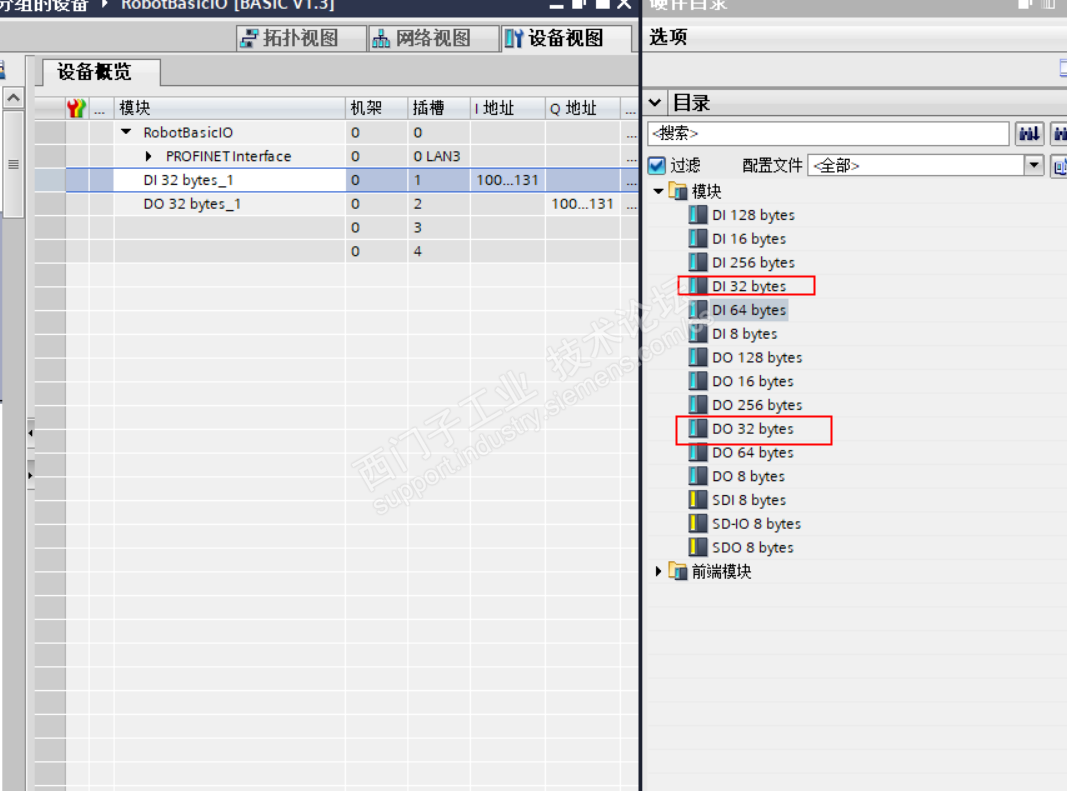Click the 网络视图 tab icon
The width and height of the screenshot is (1067, 791).
tap(380, 39)
